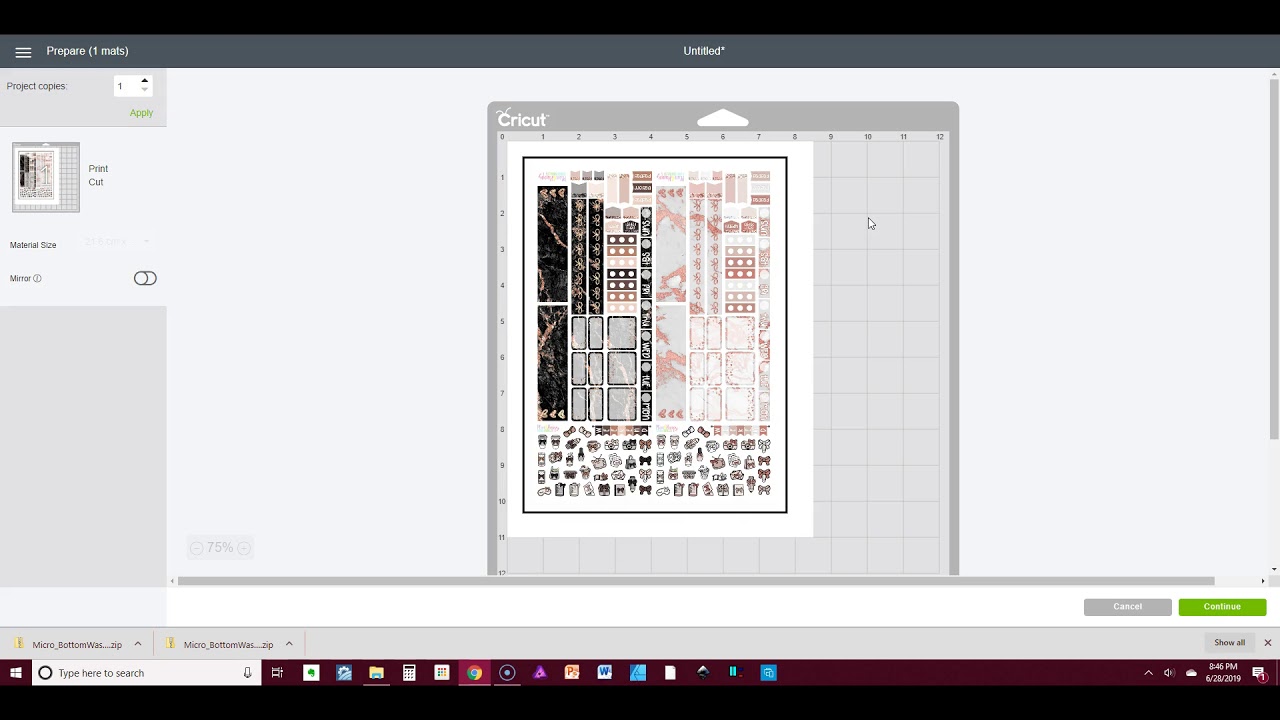The image size is (1280, 720).
Task: Open the hamburger menu next to Prepare
Action: point(23,52)
